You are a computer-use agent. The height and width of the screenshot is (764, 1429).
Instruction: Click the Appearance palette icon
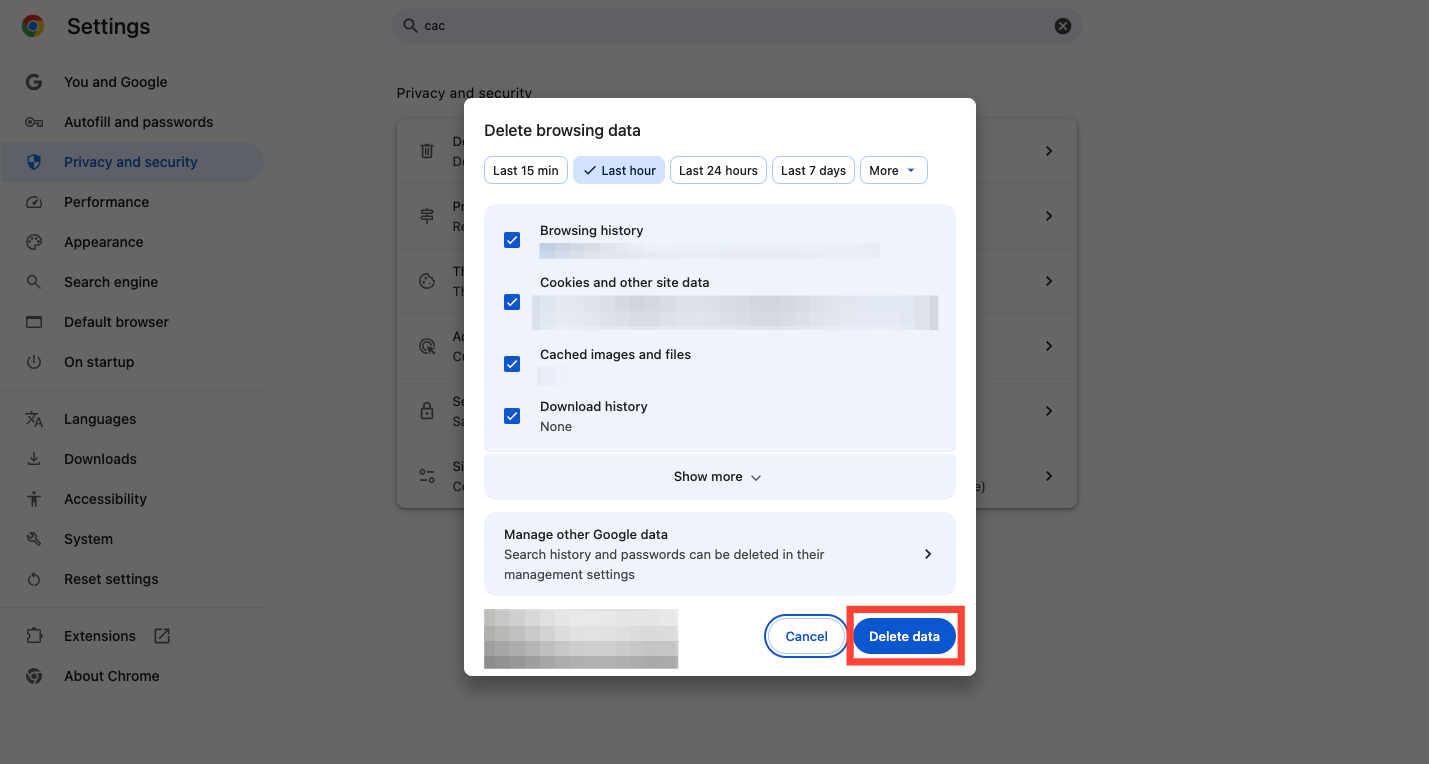34,242
